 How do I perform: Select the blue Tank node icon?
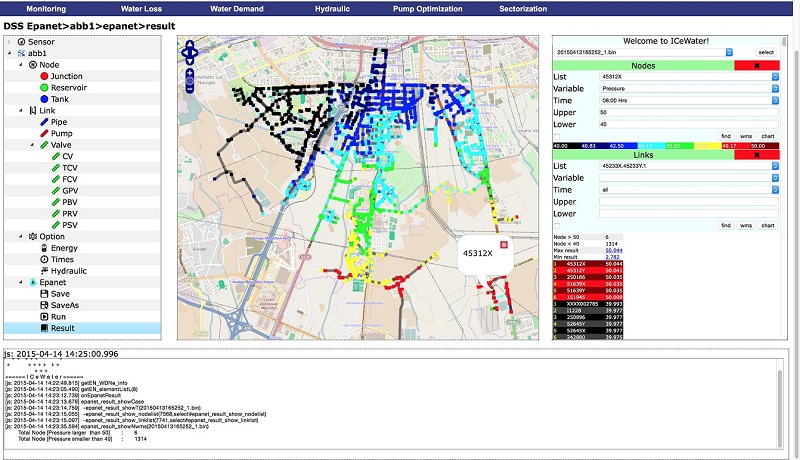(44, 99)
